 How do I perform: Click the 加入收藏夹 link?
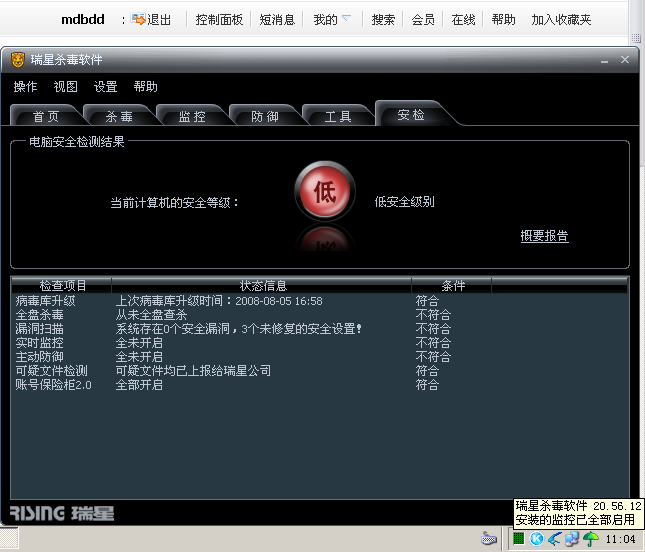[561, 19]
